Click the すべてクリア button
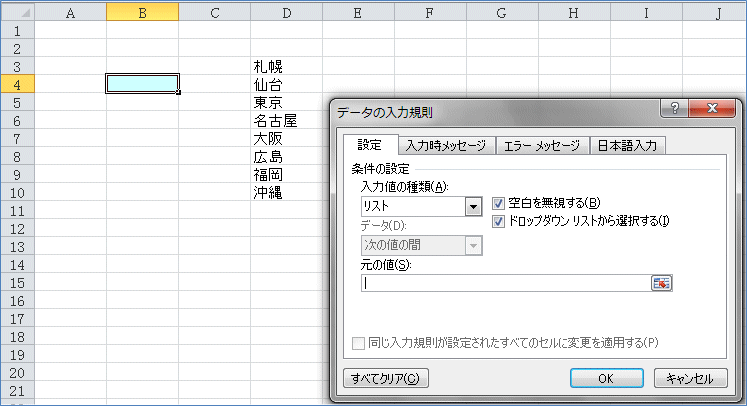The image size is (747, 406). 385,378
